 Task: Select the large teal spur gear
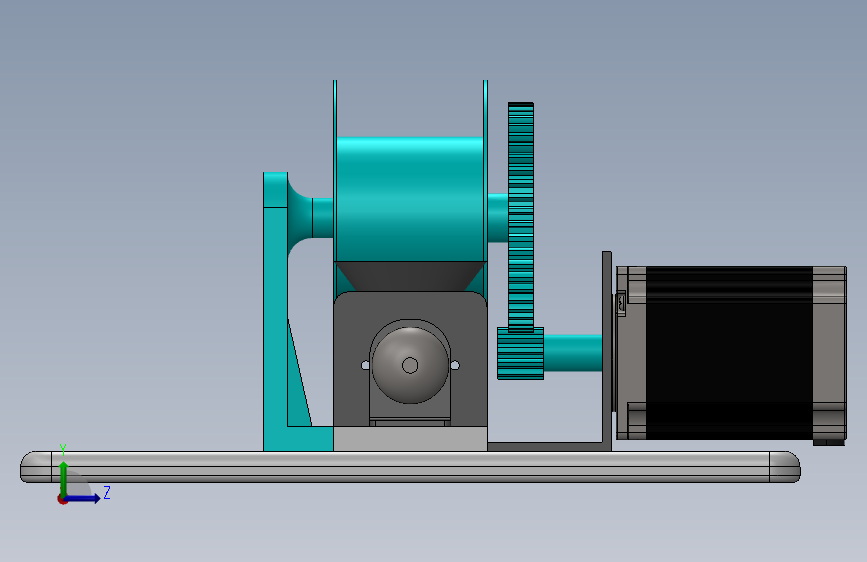521,217
